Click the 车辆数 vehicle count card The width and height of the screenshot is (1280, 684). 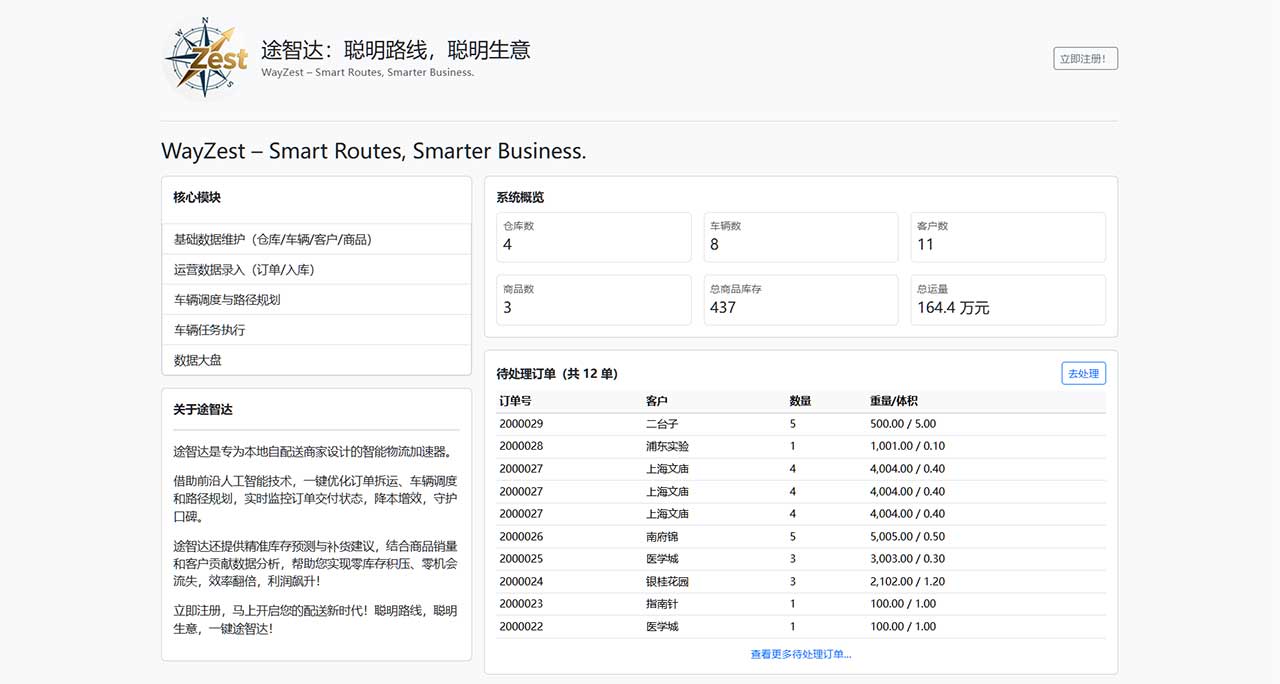point(800,237)
